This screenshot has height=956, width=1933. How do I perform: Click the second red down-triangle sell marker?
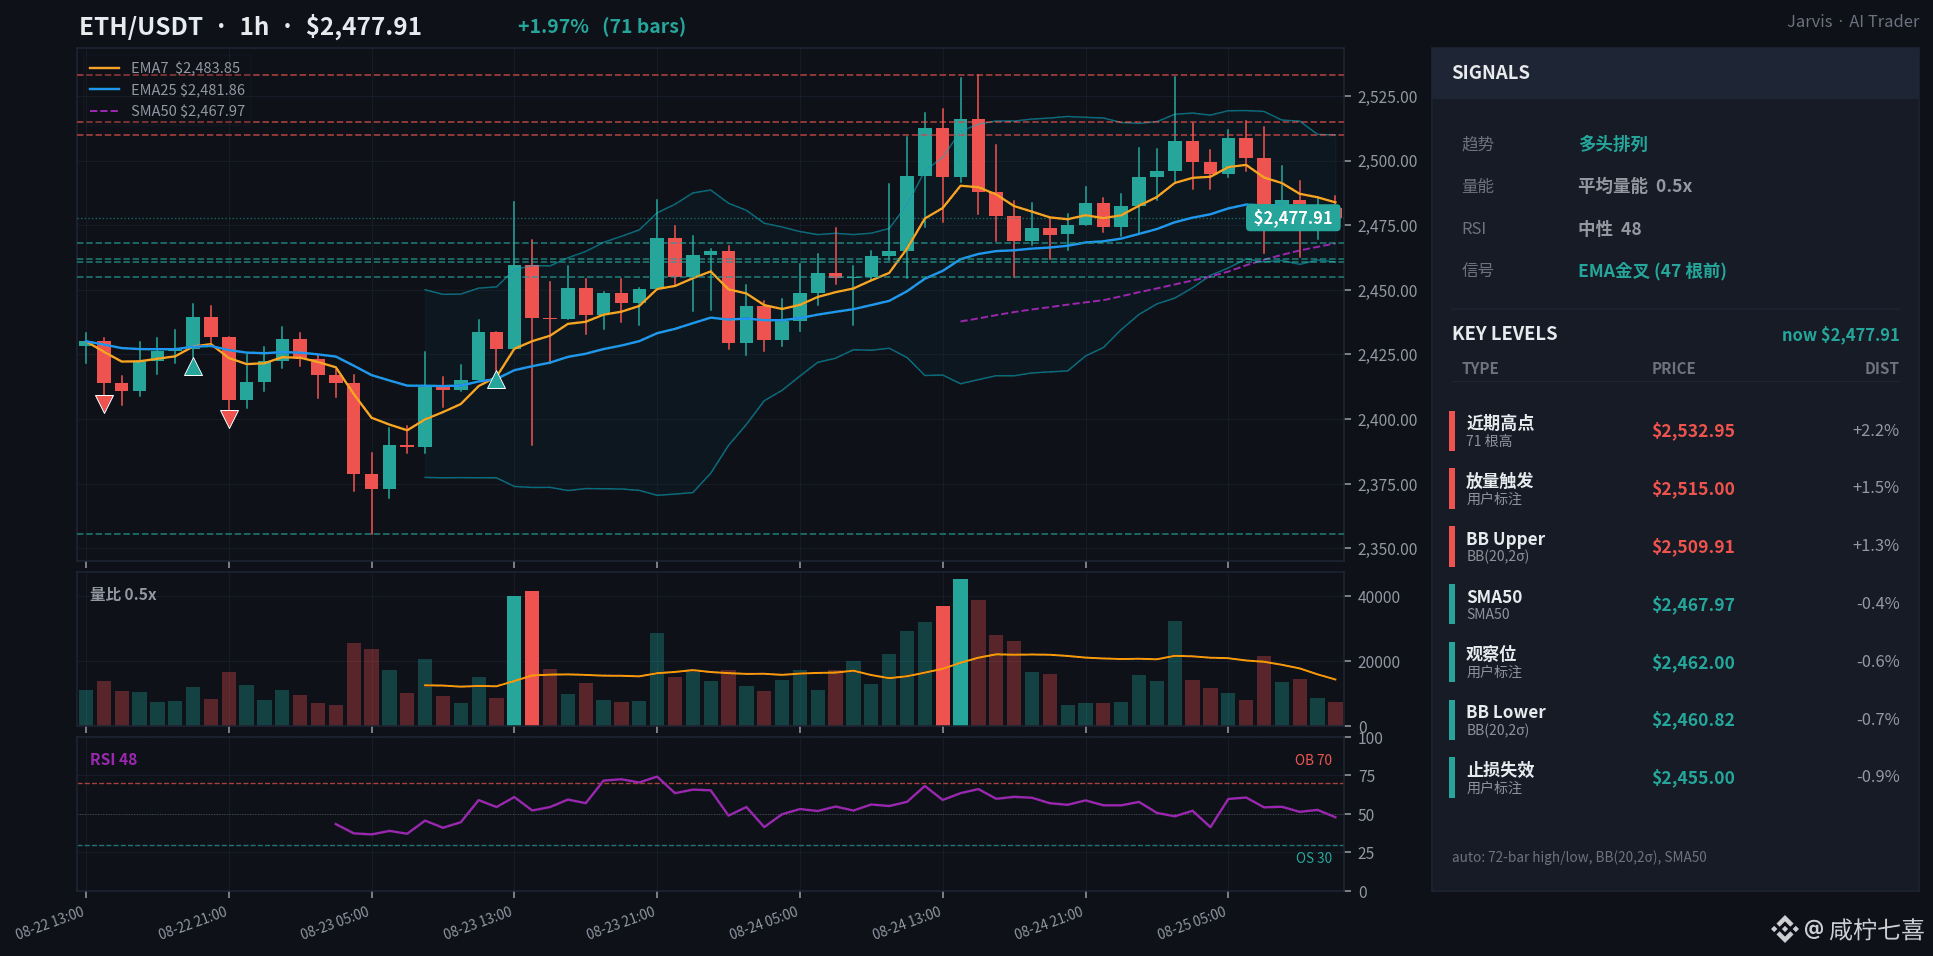pyautogui.click(x=229, y=419)
